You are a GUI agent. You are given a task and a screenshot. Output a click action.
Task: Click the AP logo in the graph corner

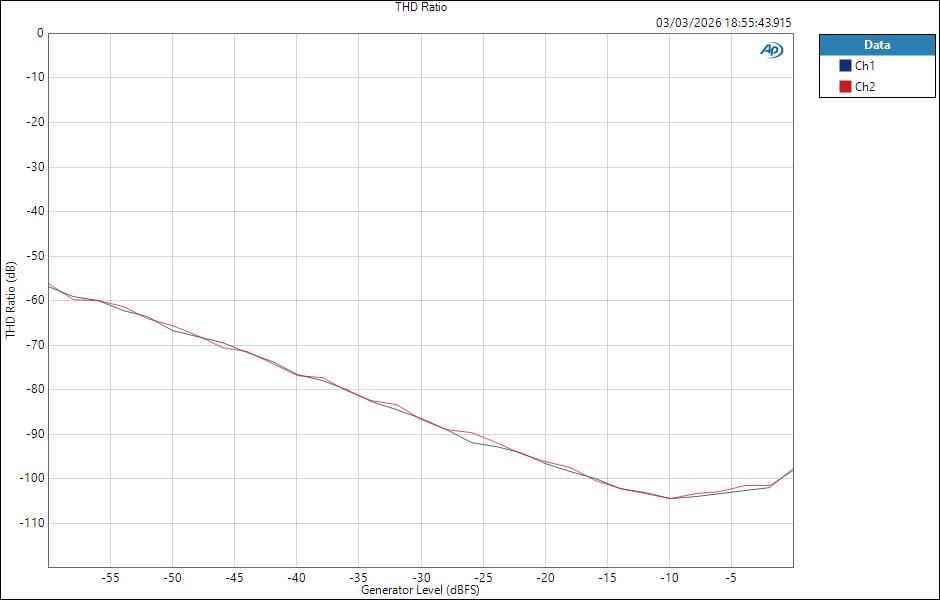click(772, 50)
